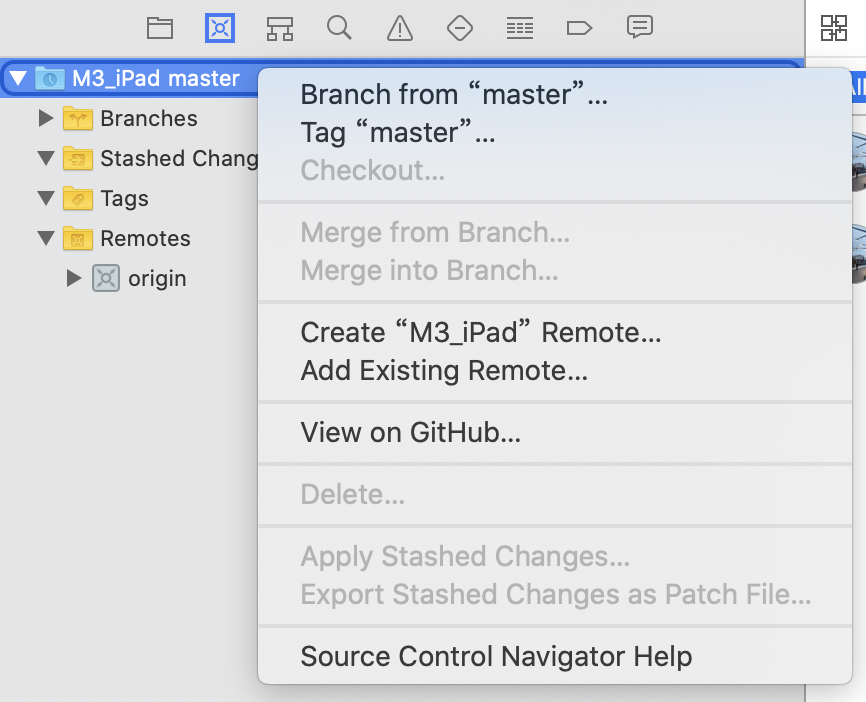Viewport: 866px width, 702px height.
Task: Show the Issue navigator warning icon
Action: click(400, 28)
